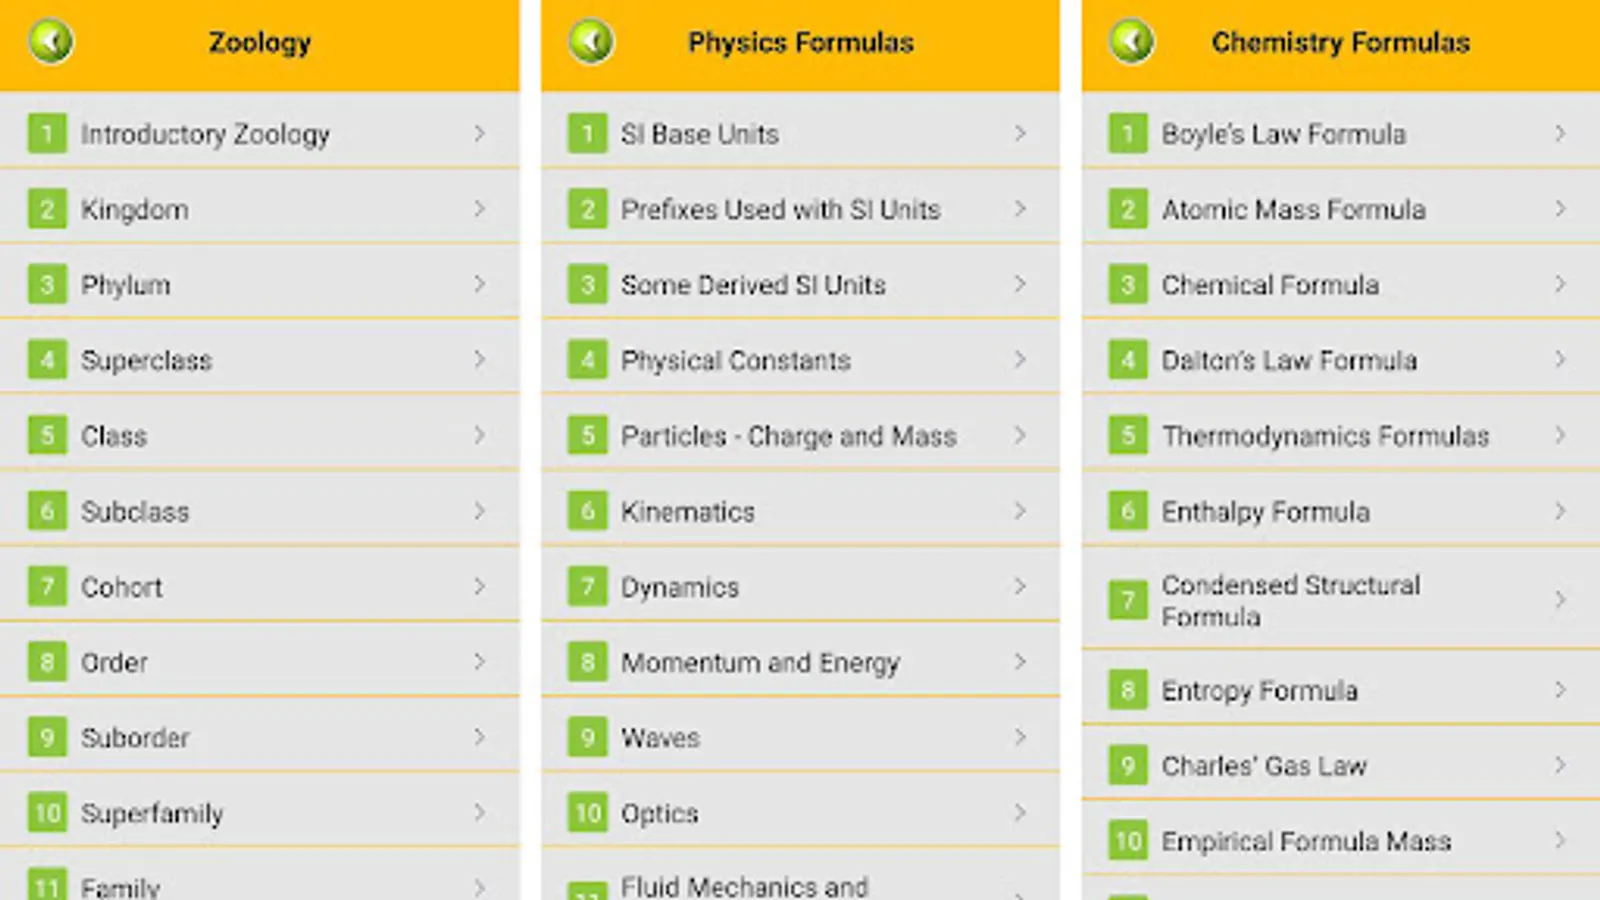The height and width of the screenshot is (900, 1600).
Task: Tap the number 10 badge beside Superfamily
Action: [47, 813]
